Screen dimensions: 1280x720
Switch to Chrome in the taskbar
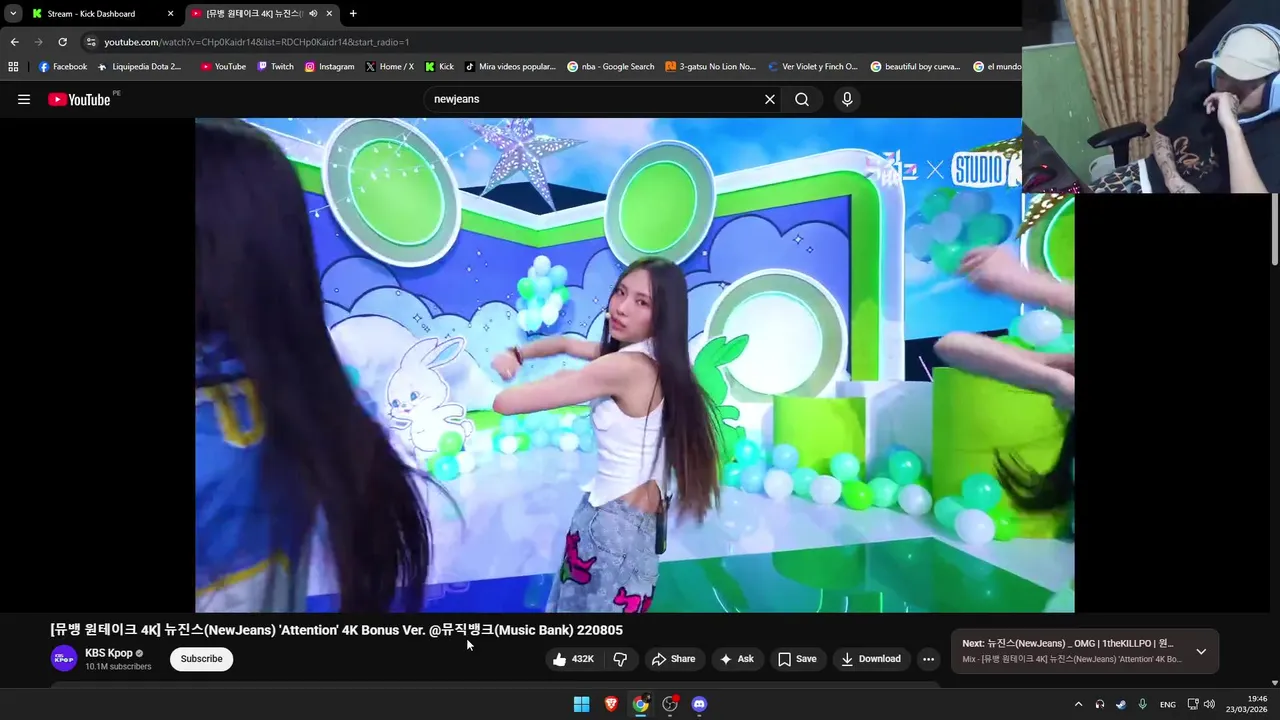coord(640,704)
